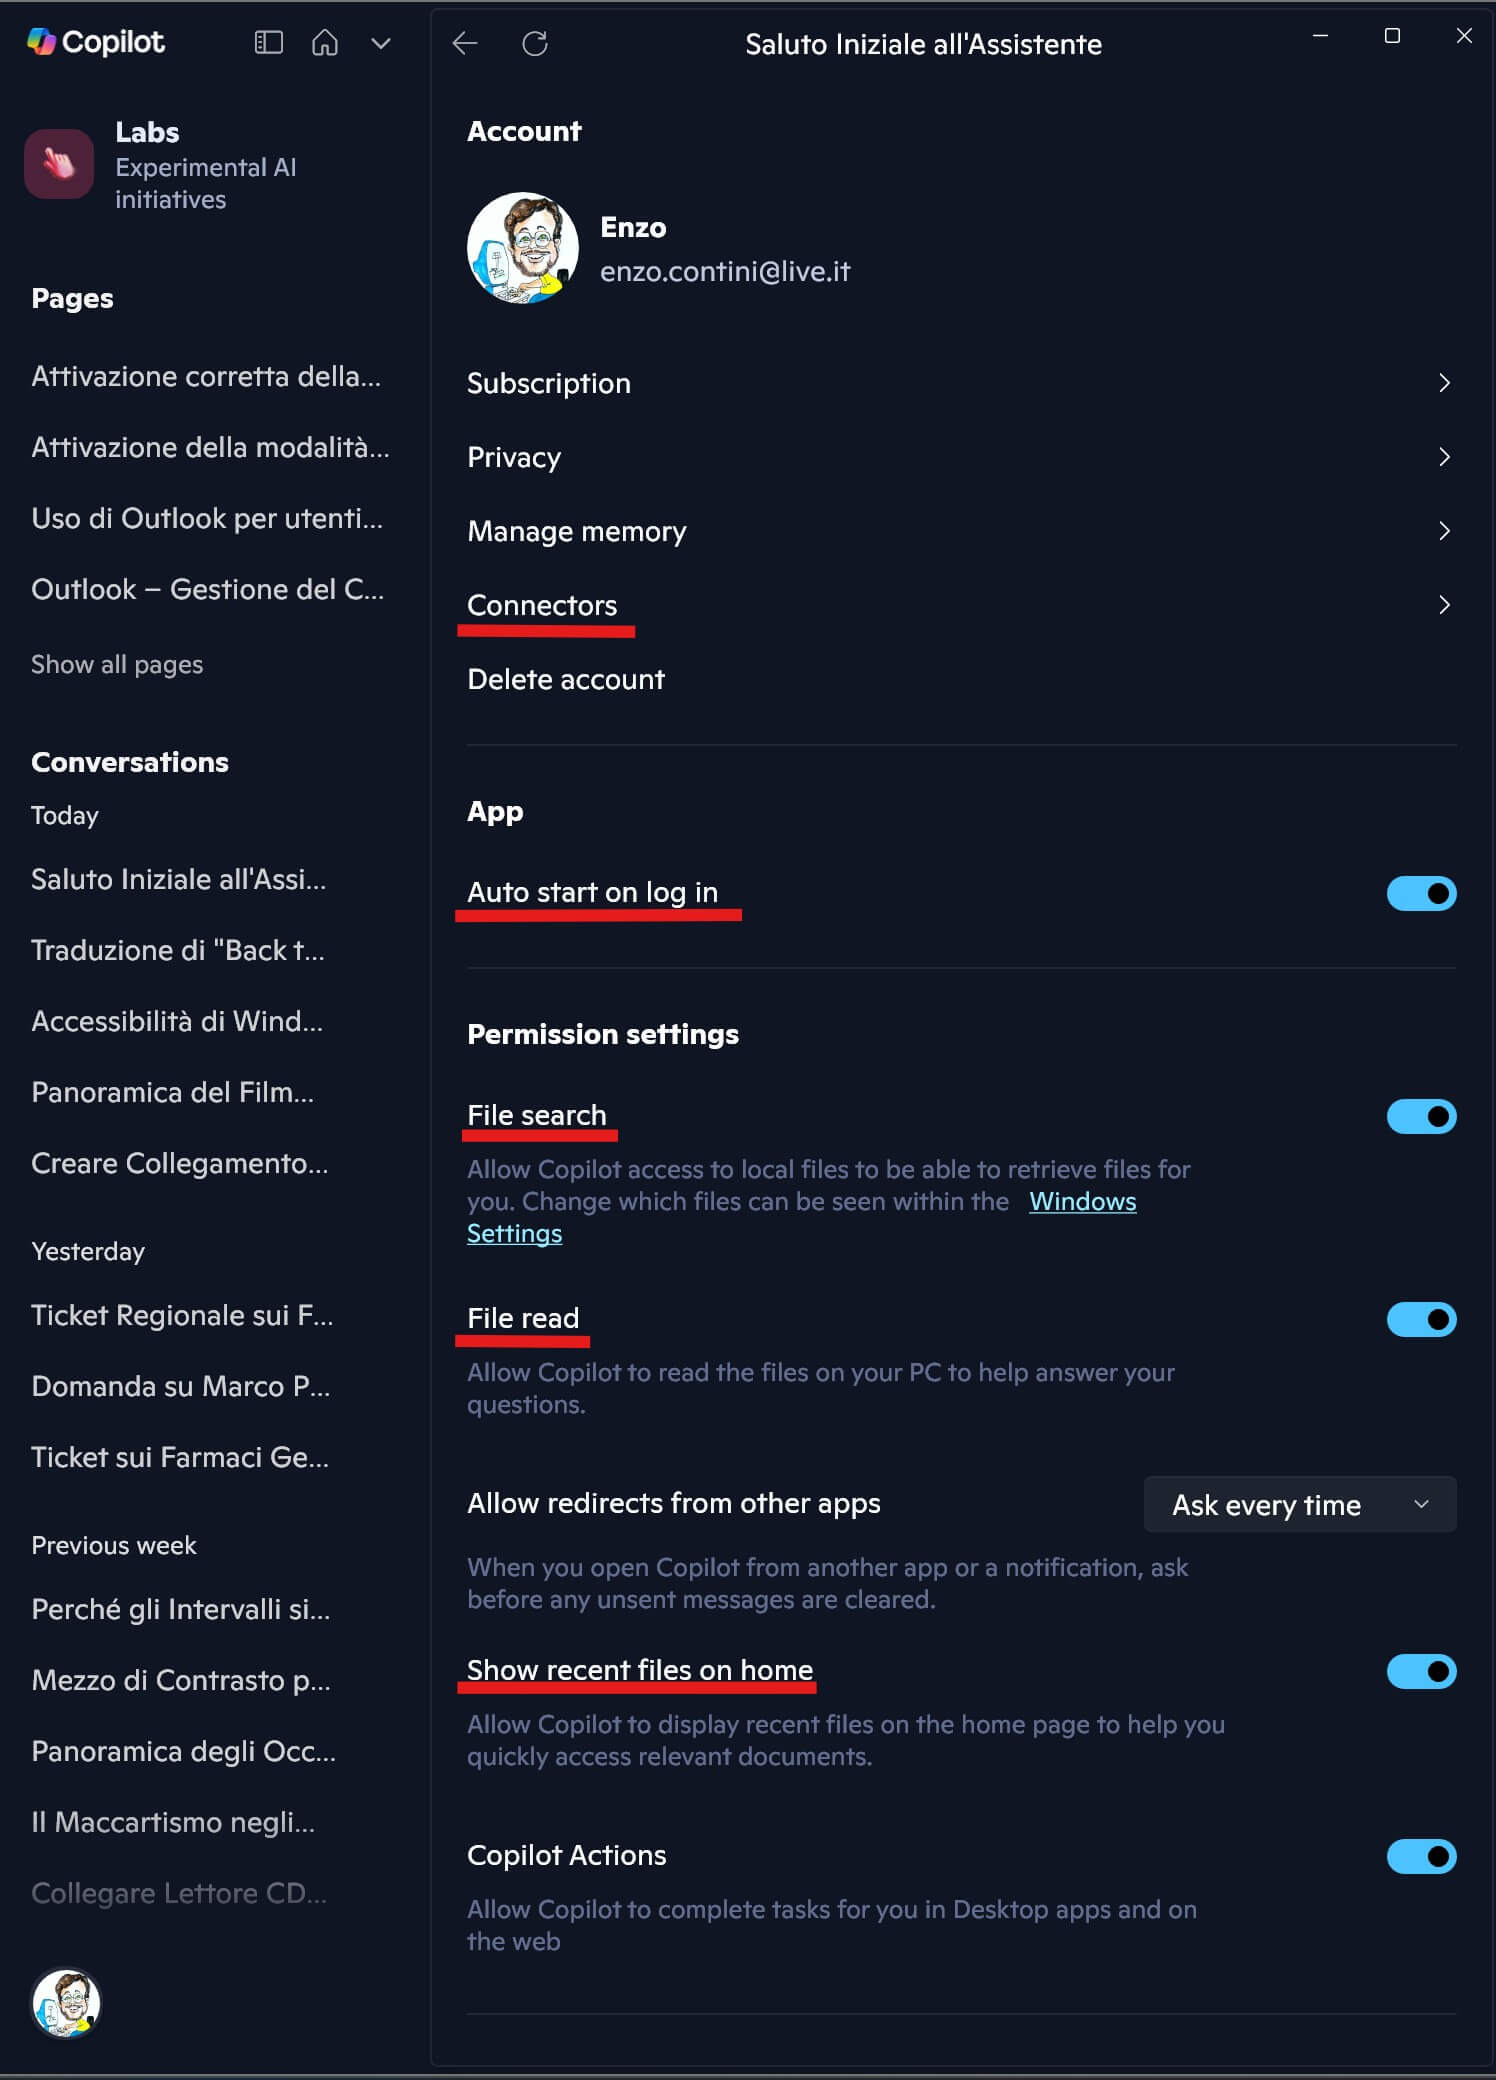
Task: Disable Auto start on log in
Action: (x=1421, y=893)
